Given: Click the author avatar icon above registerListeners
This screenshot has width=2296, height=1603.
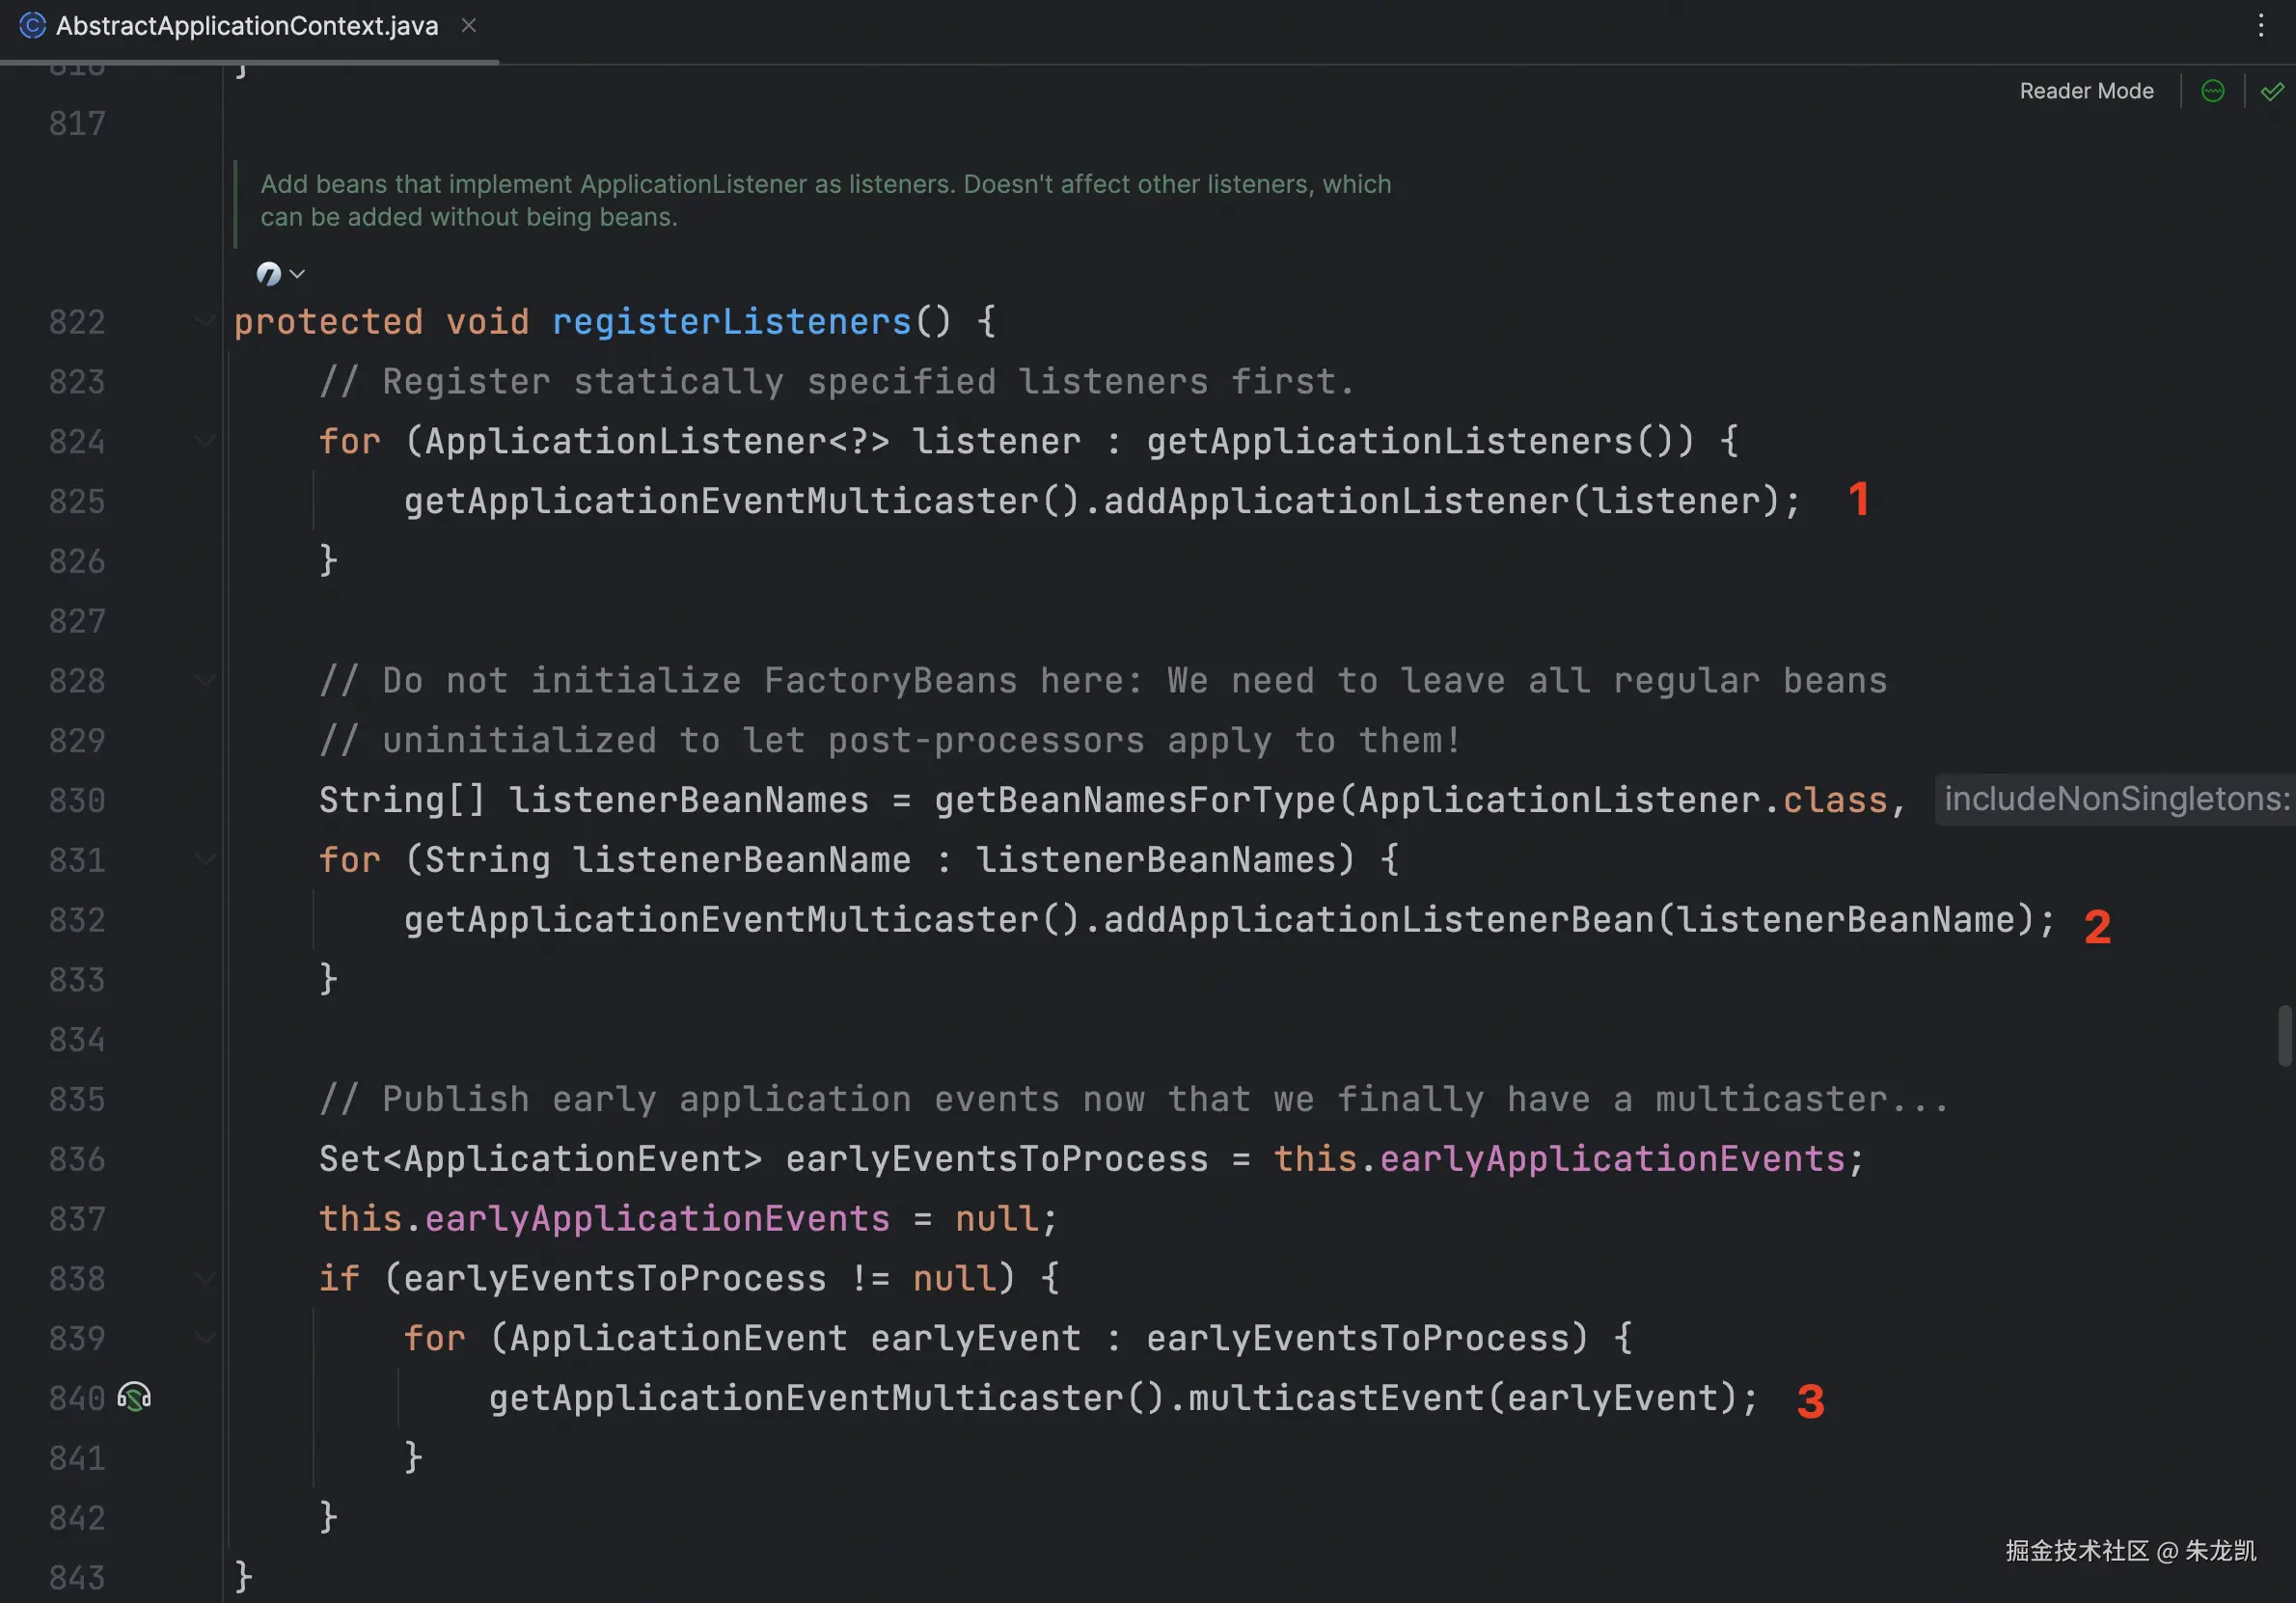Looking at the screenshot, I should pos(268,273).
